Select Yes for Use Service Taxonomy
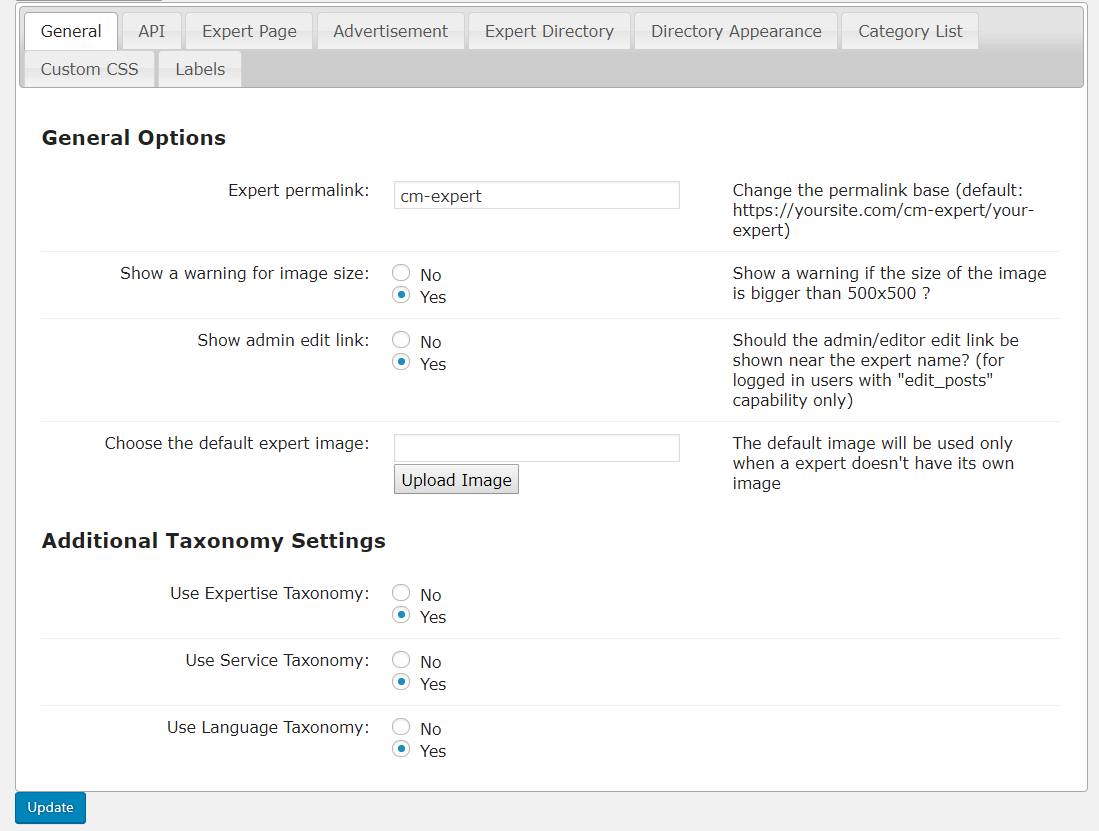This screenshot has height=831, width=1099. [x=401, y=682]
